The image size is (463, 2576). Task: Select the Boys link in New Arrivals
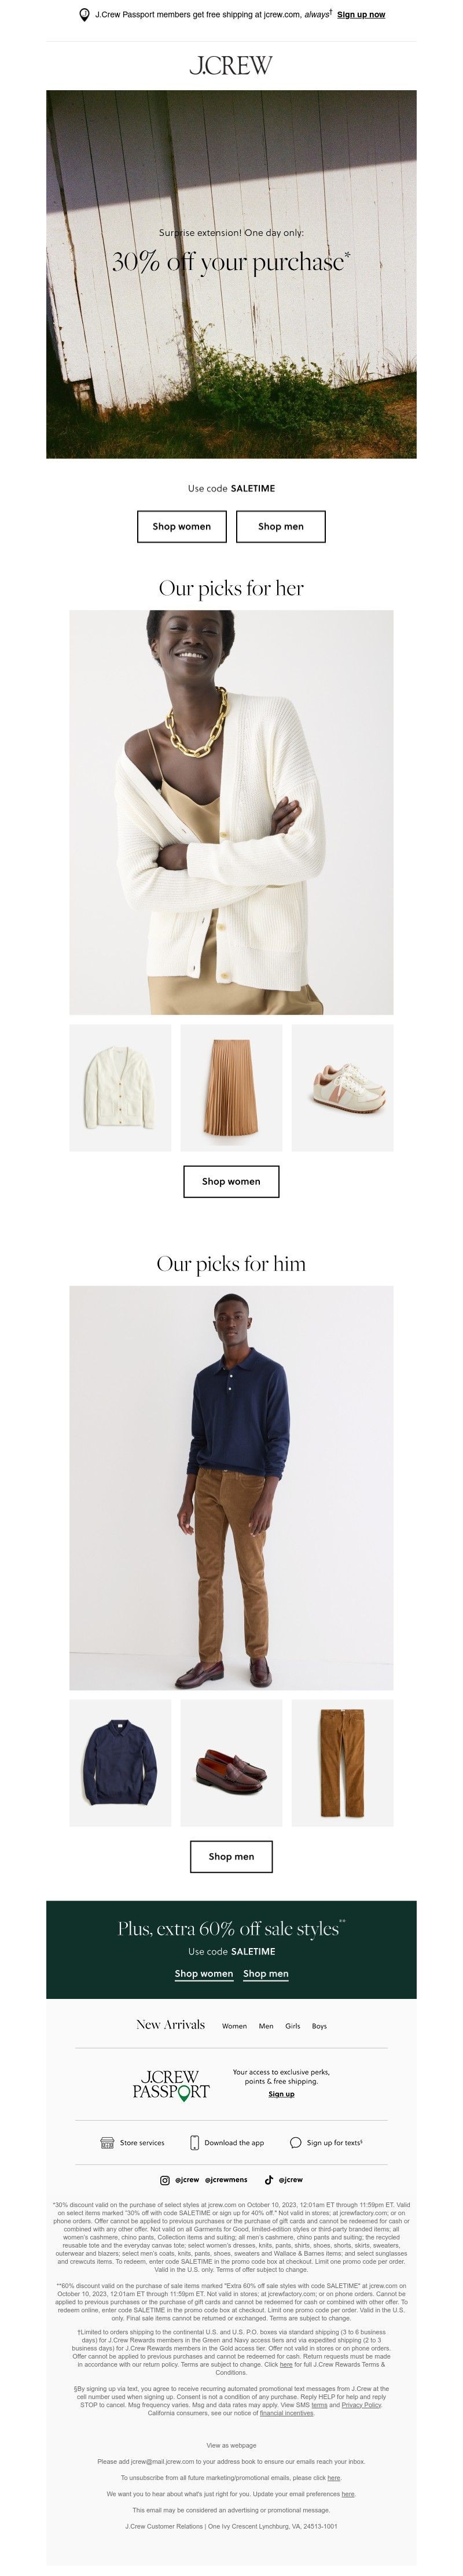pos(319,2026)
